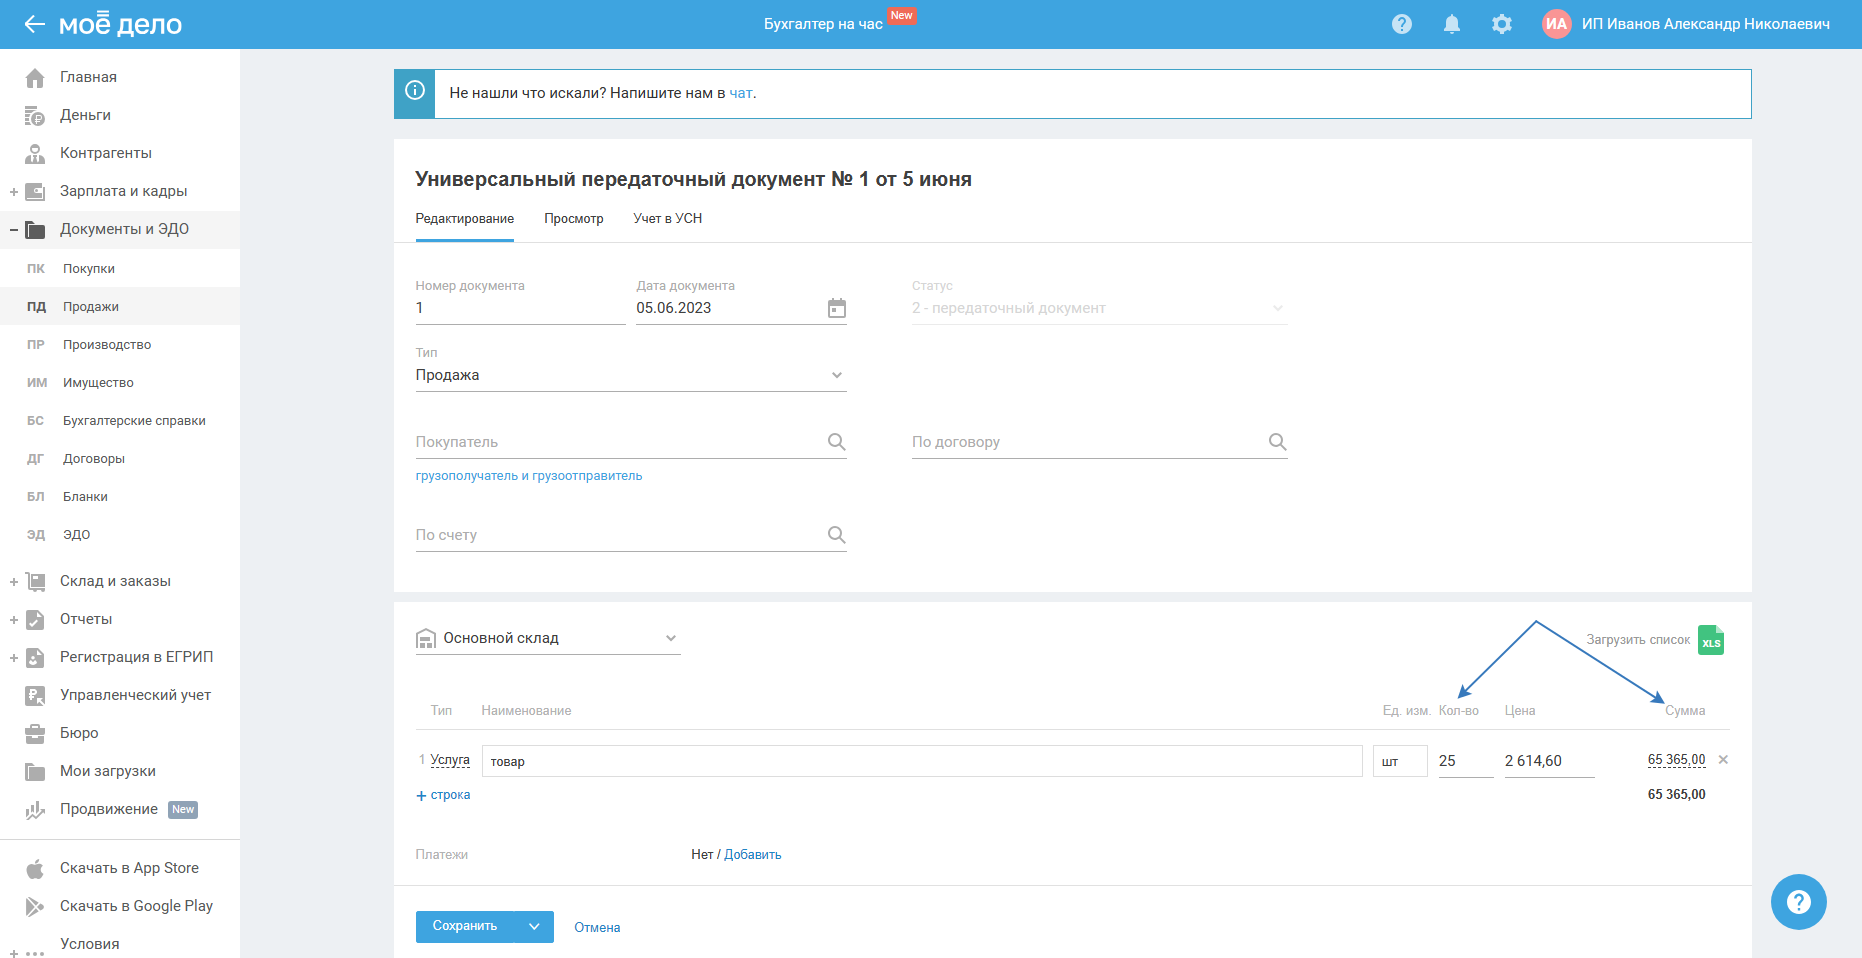This screenshot has width=1862, height=958.
Task: Click search magnifier in По договору field
Action: pos(1277,442)
